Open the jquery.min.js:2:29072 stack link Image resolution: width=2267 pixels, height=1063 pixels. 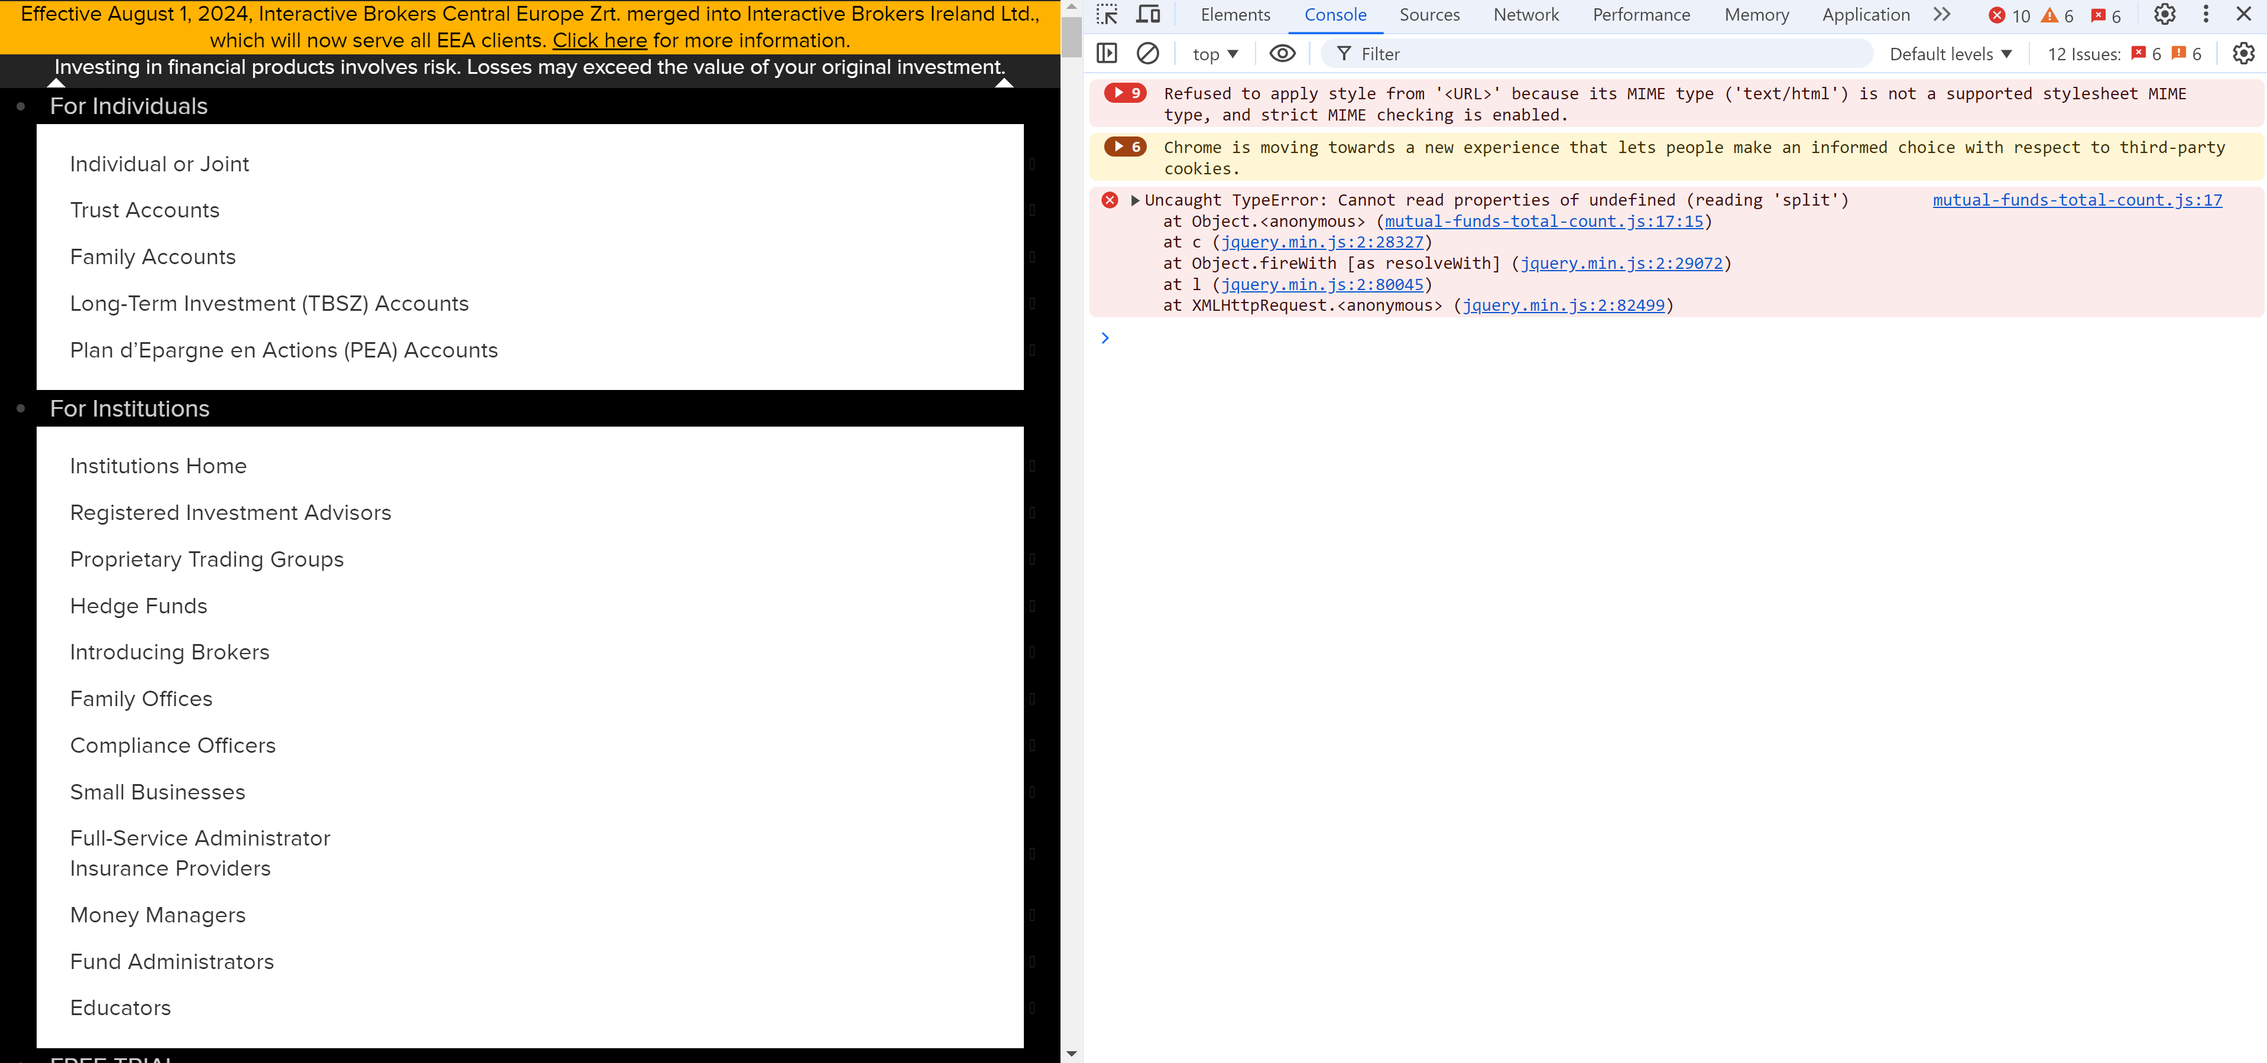tap(1621, 263)
